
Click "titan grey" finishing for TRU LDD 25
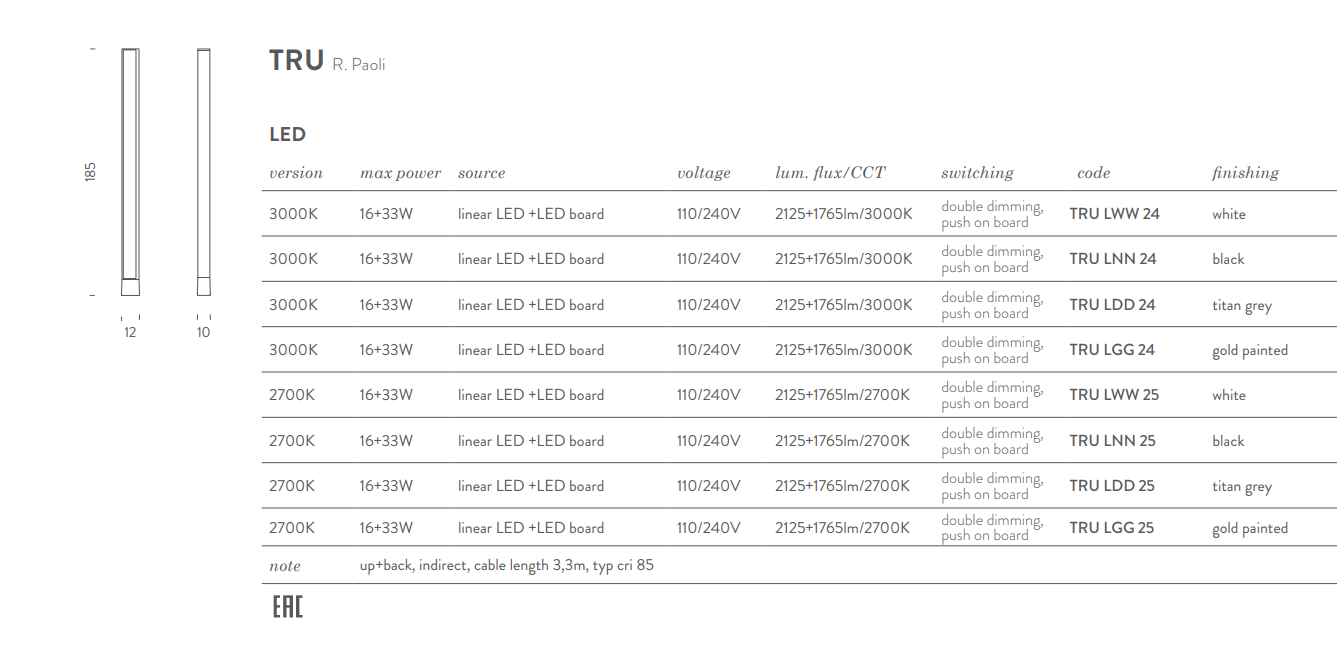[1242, 487]
